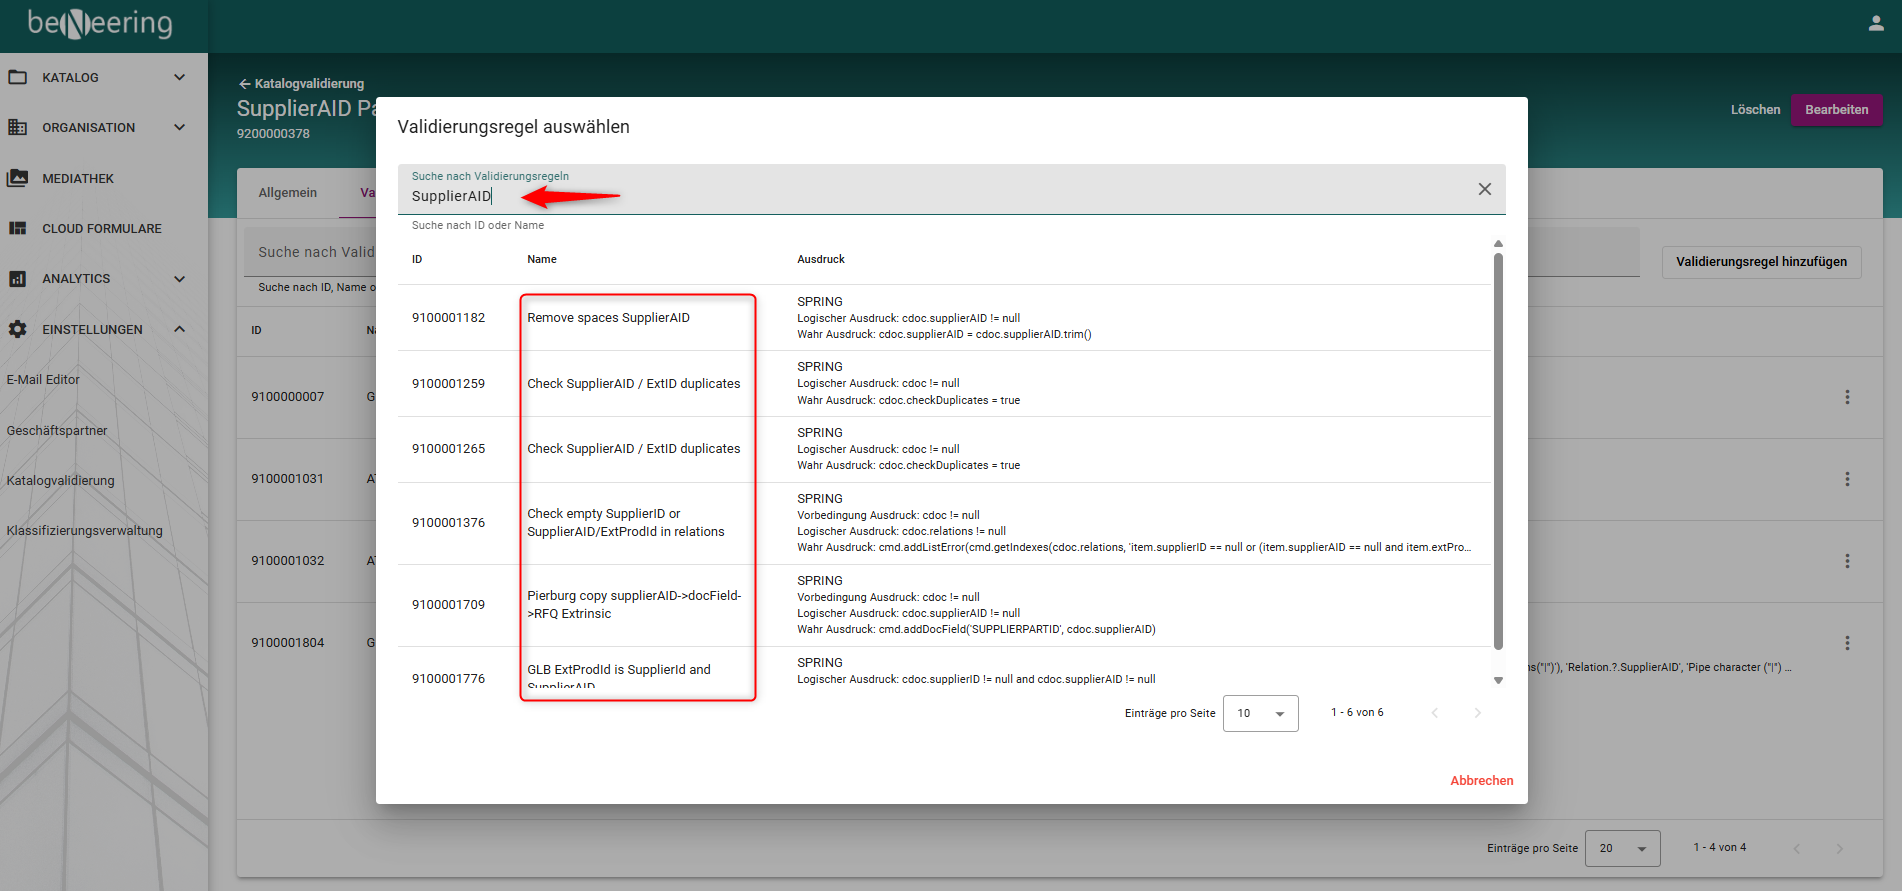
Task: Clear the validation rule search field
Action: (1484, 190)
